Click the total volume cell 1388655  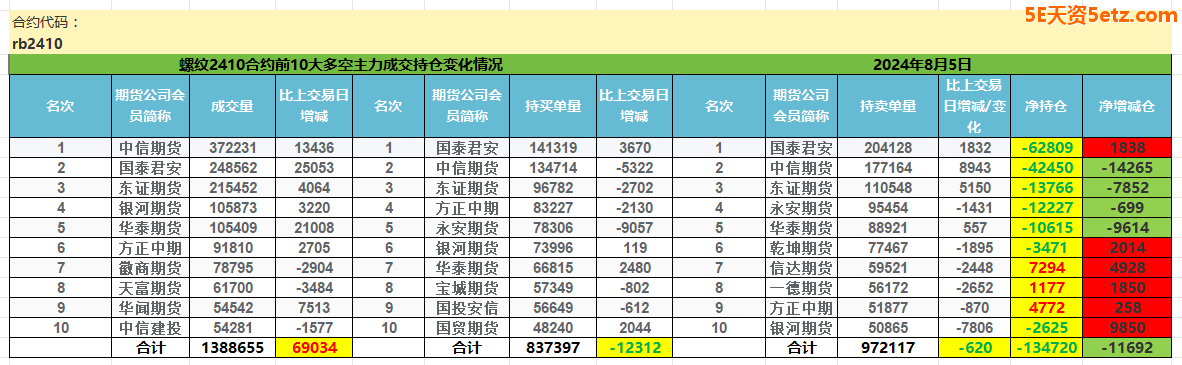(232, 348)
